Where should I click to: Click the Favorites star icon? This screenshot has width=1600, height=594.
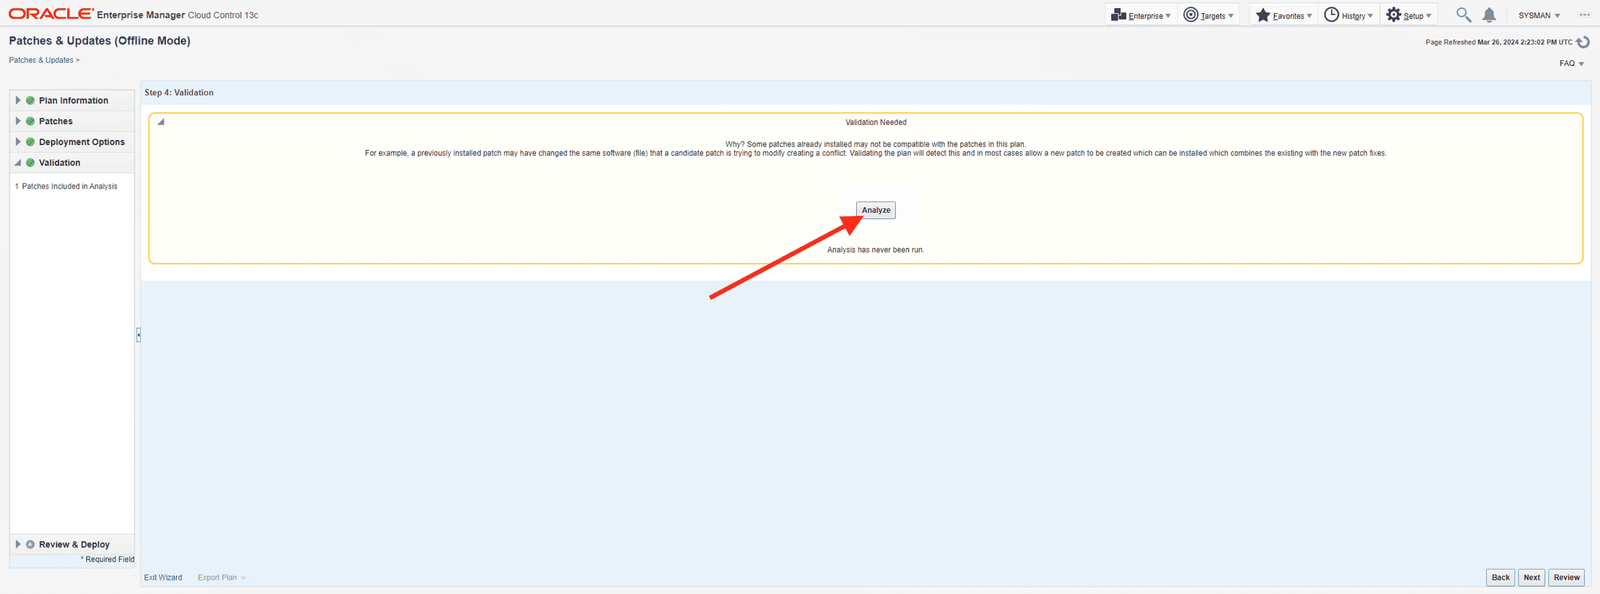pyautogui.click(x=1263, y=15)
